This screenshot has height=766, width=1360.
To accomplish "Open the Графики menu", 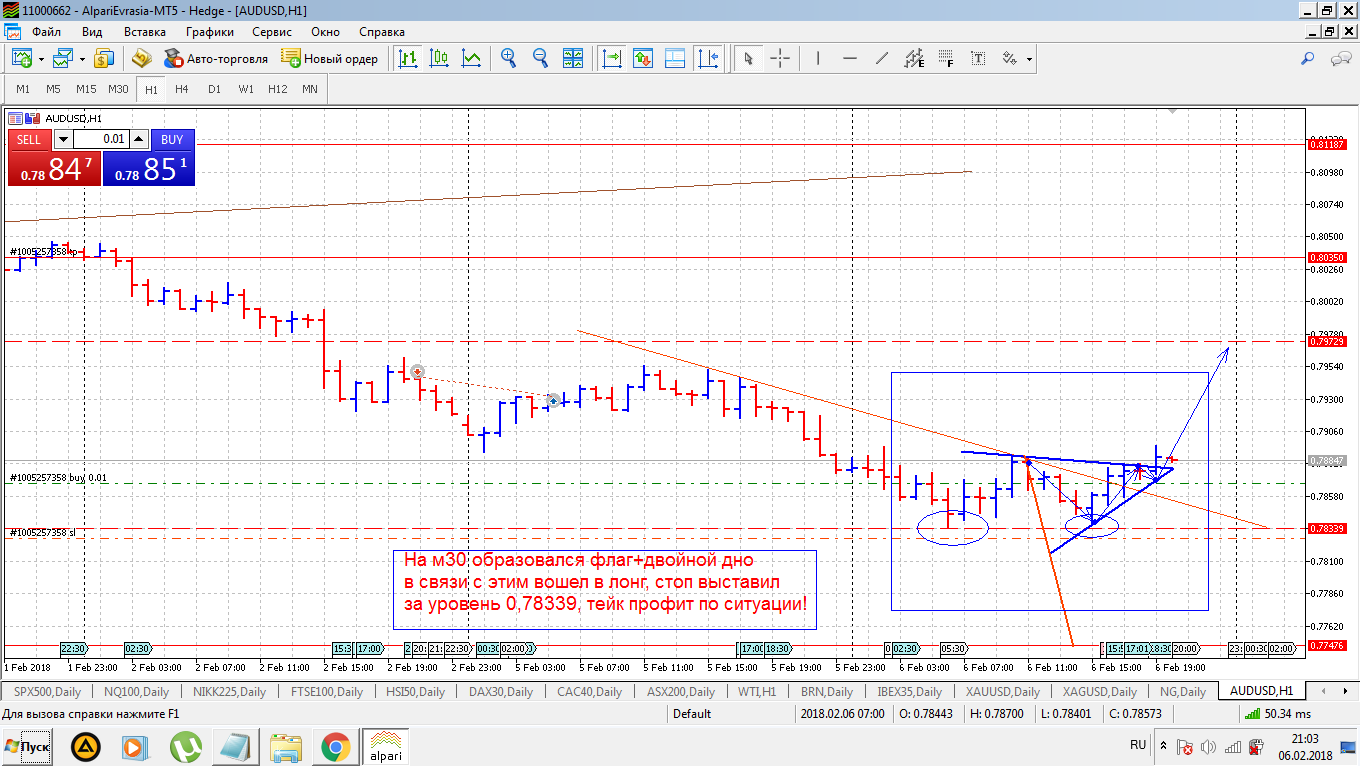I will [209, 32].
